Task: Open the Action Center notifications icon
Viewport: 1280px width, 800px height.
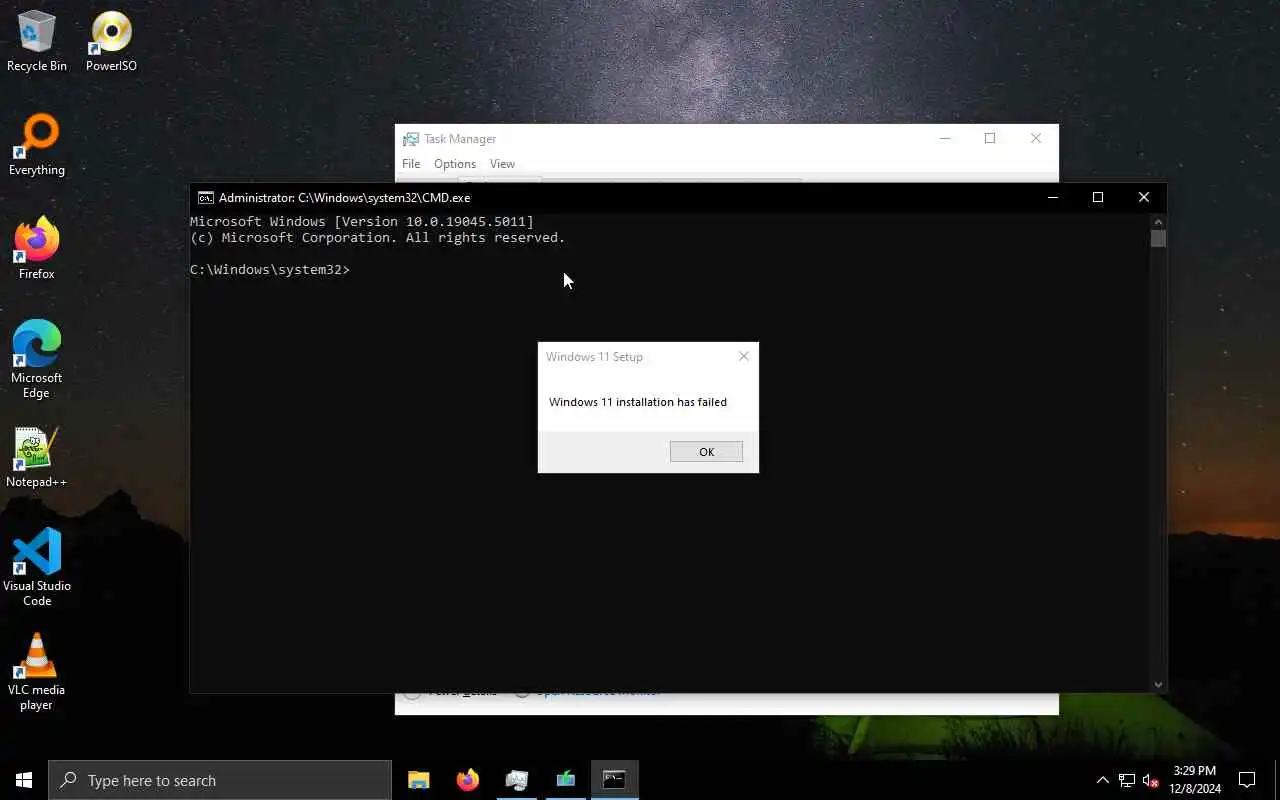Action: pos(1247,780)
